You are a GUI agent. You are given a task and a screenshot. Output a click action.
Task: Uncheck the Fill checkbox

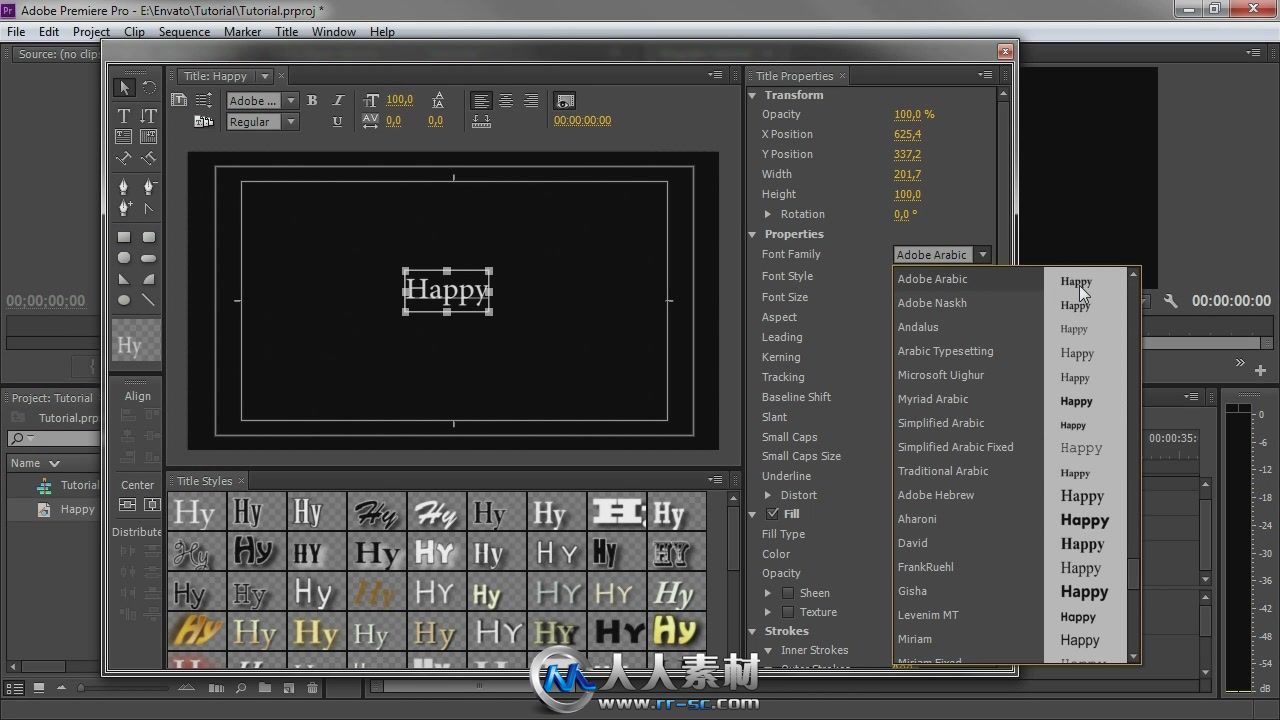pyautogui.click(x=772, y=513)
